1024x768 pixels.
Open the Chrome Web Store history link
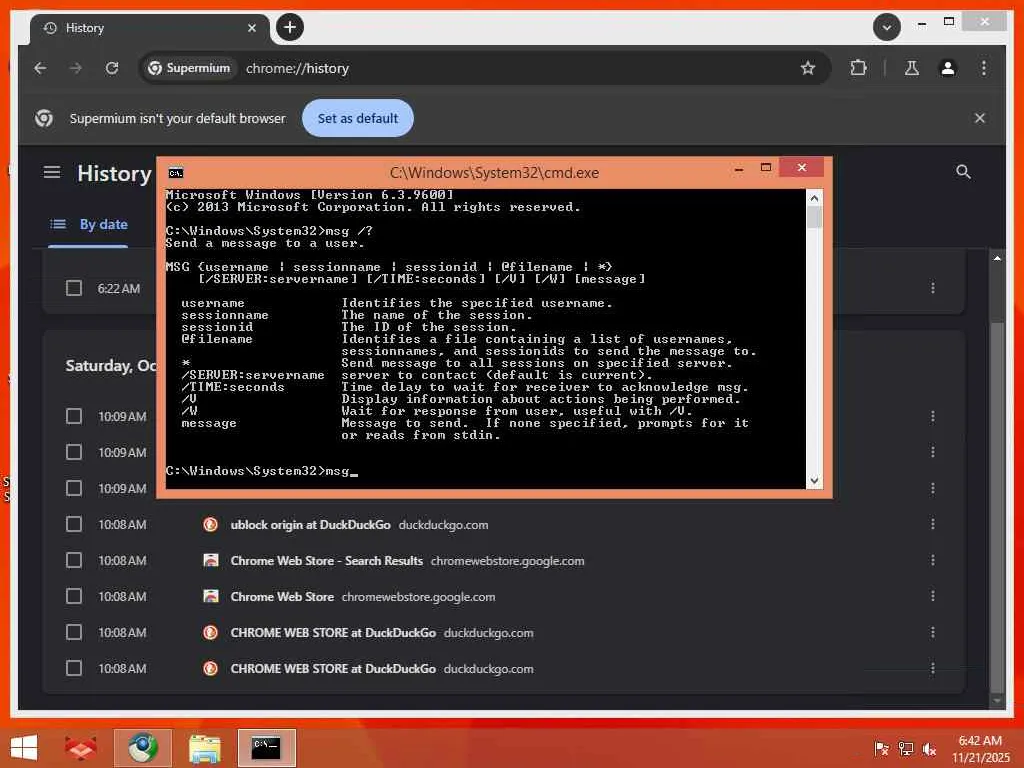tap(282, 596)
